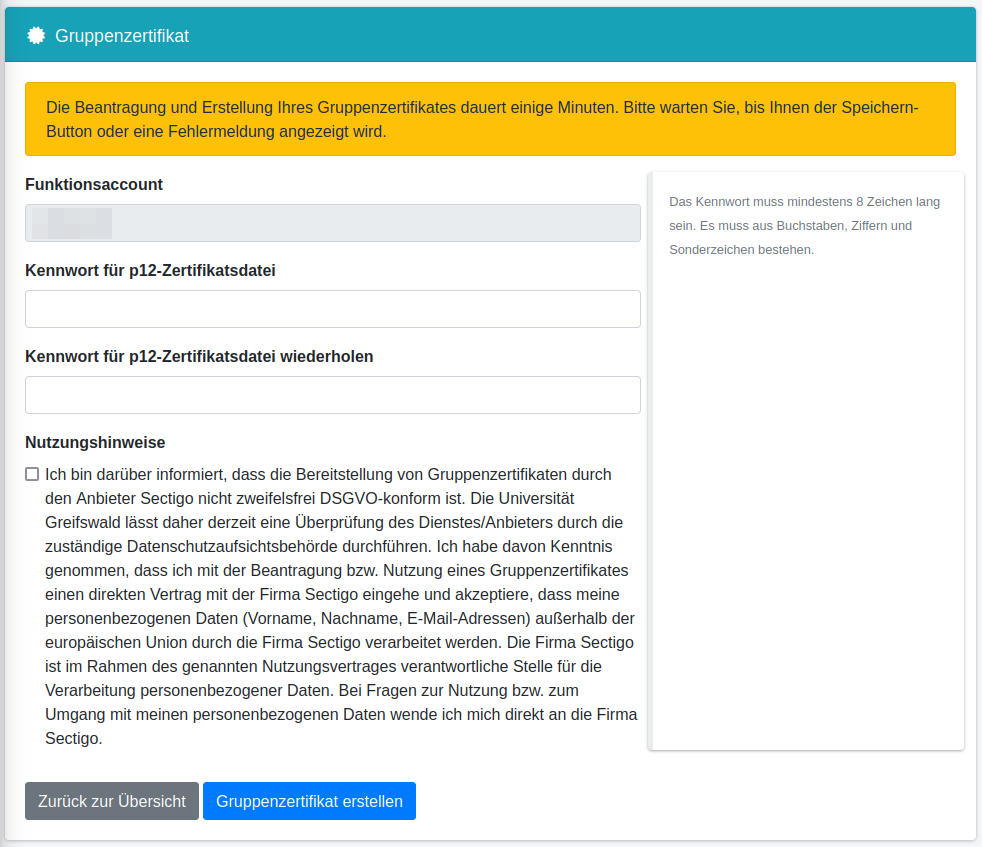Screen dimensions: 982x847
Task: Click the text 'Sonderzeichen bestehen' in the hint
Action: [x=741, y=249]
